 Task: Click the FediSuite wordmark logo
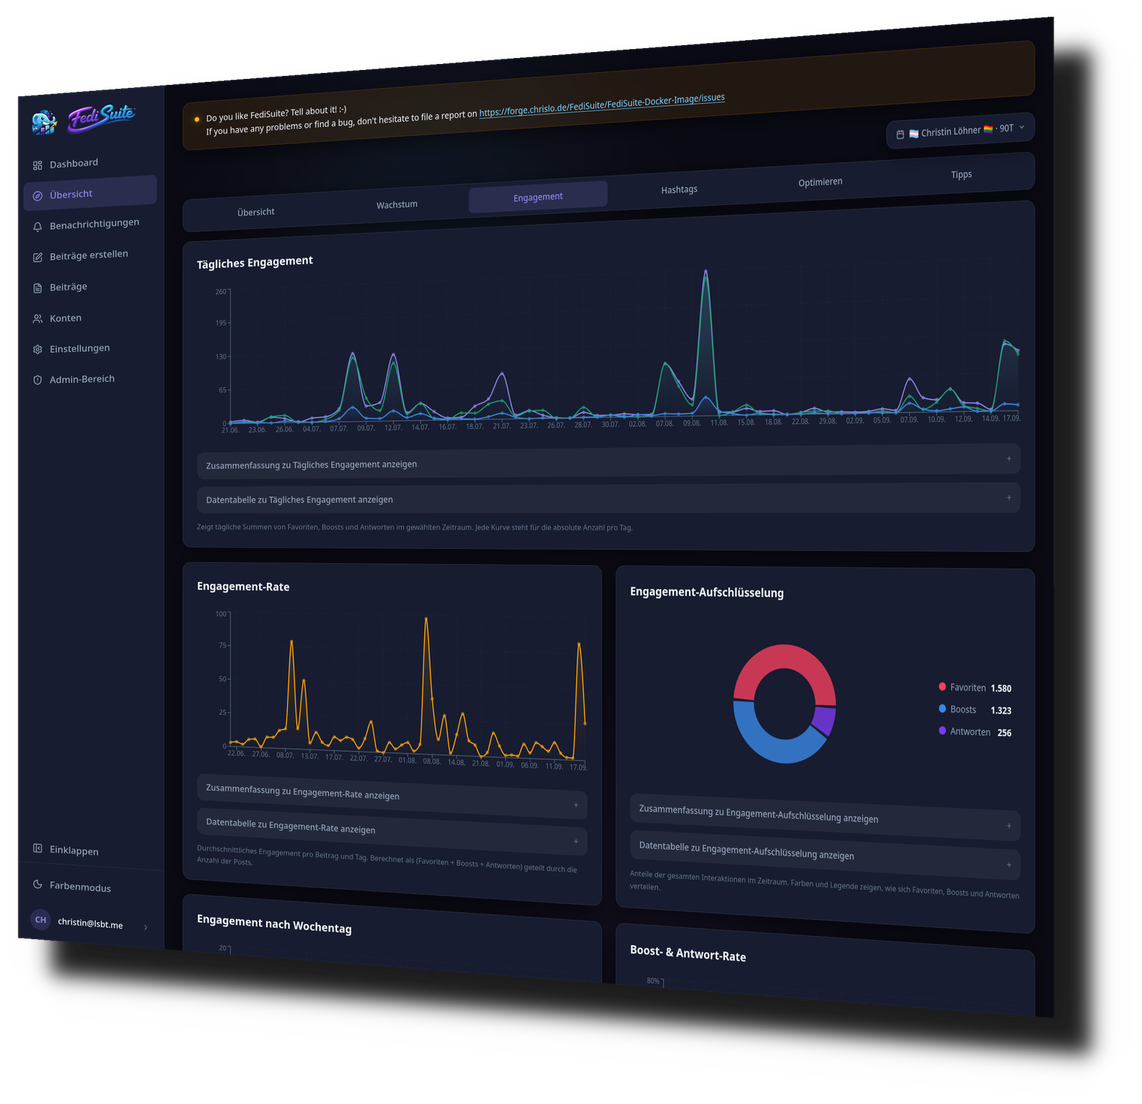[101, 117]
